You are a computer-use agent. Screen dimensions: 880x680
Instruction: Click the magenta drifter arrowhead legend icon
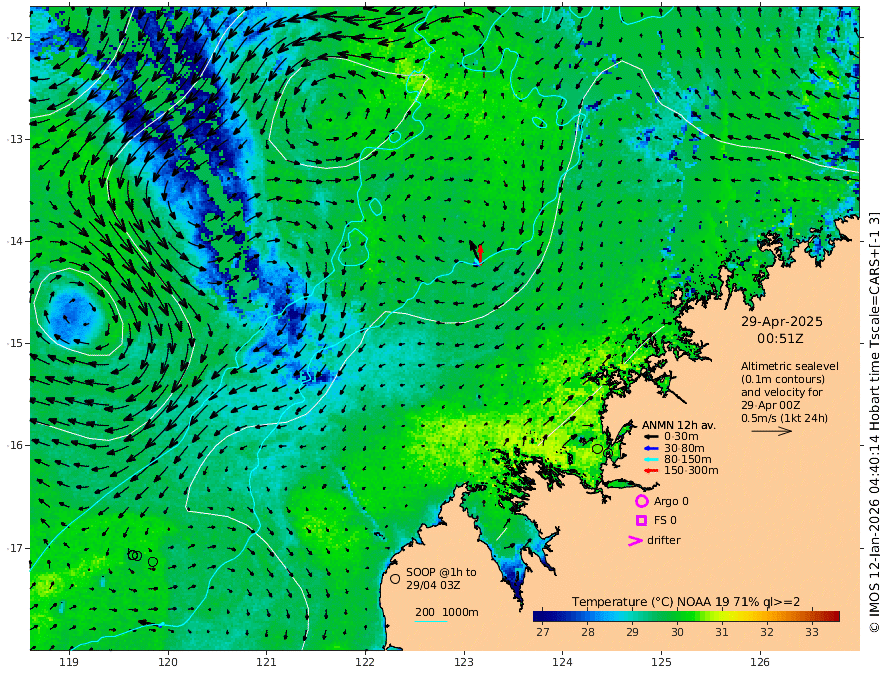[635, 541]
